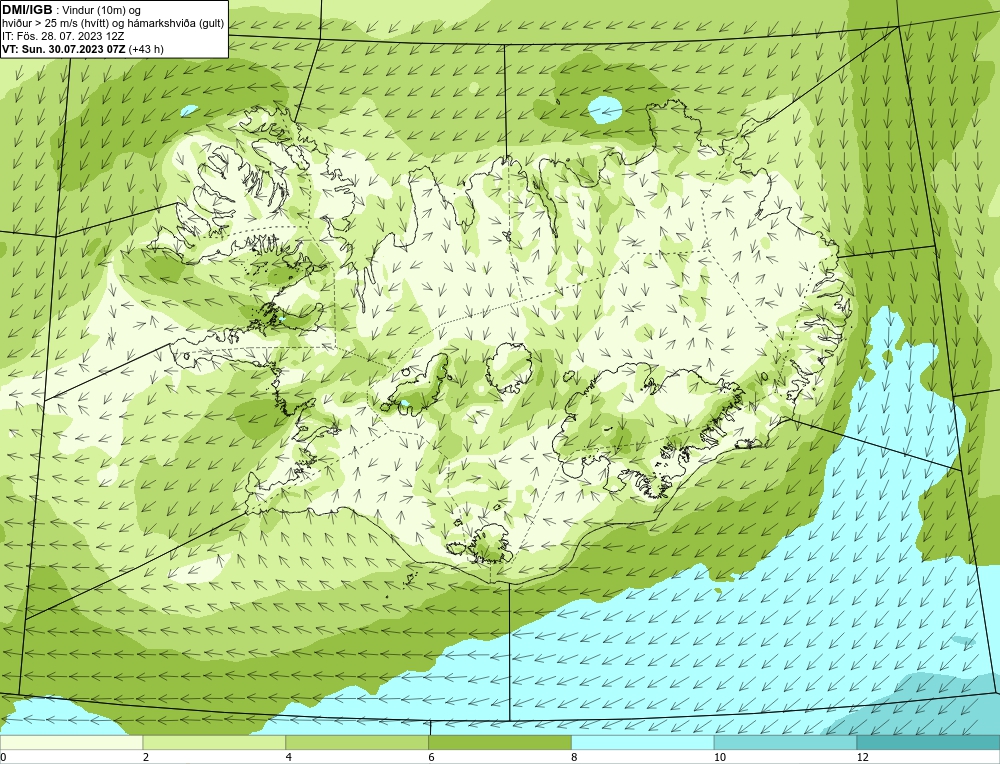Image resolution: width=1000 pixels, height=764 pixels.
Task: Click the legend label 8
Action: (575, 757)
